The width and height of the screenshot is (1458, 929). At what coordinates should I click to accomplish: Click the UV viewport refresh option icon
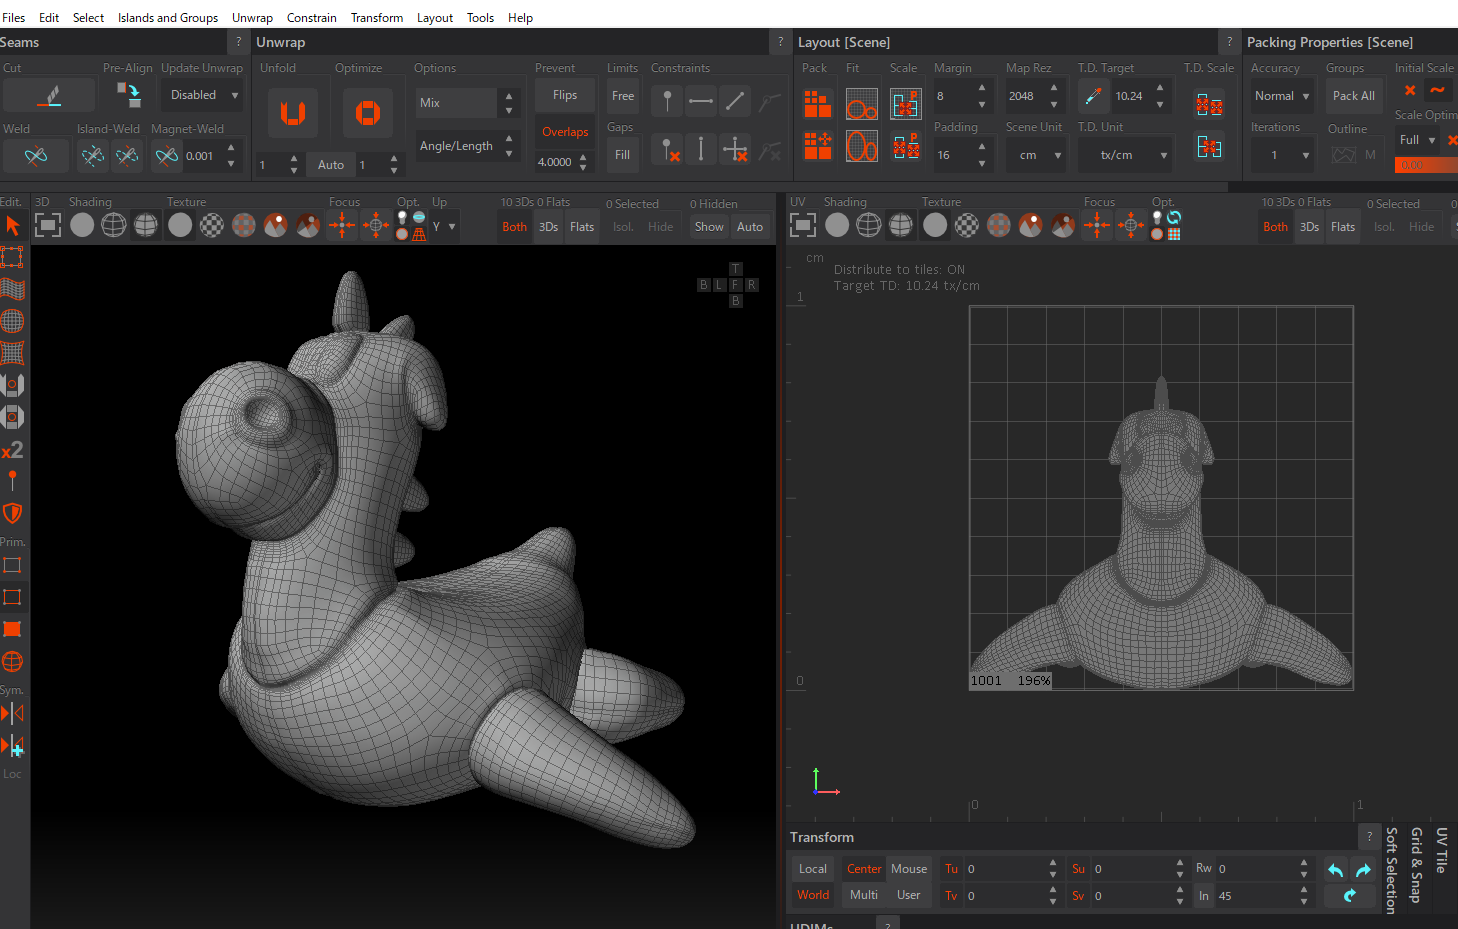1174,218
